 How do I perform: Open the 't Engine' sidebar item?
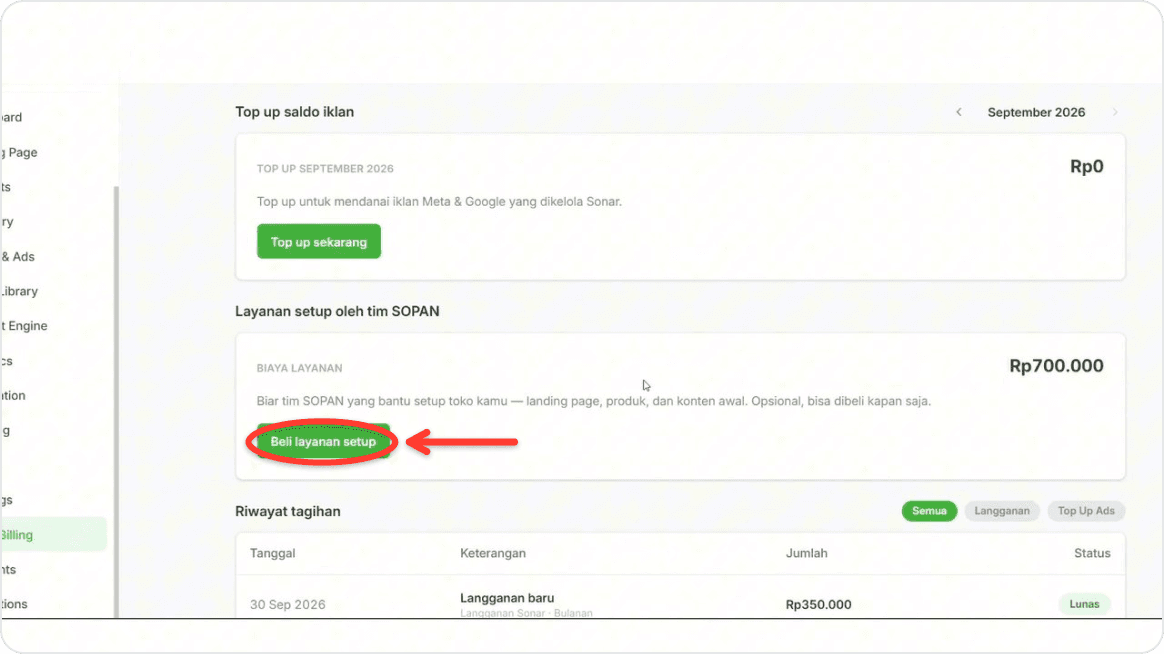coord(24,325)
